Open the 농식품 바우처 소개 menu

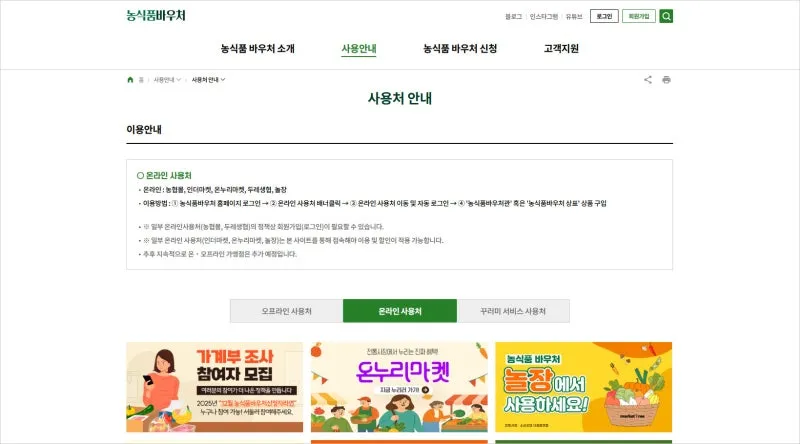pos(258,48)
